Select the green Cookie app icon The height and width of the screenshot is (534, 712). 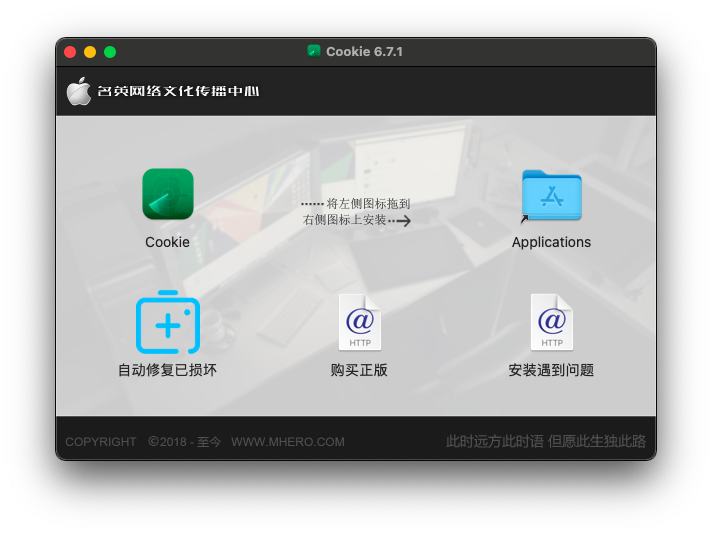coord(168,194)
